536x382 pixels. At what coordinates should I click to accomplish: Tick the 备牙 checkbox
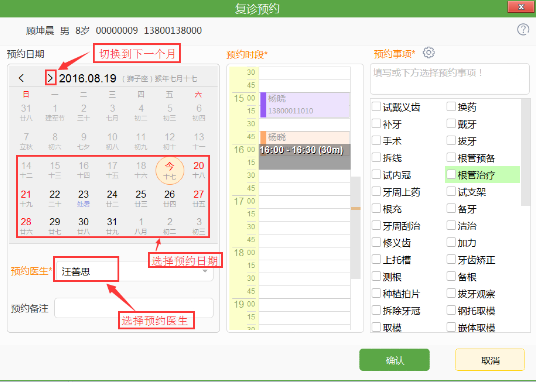pyautogui.click(x=451, y=208)
